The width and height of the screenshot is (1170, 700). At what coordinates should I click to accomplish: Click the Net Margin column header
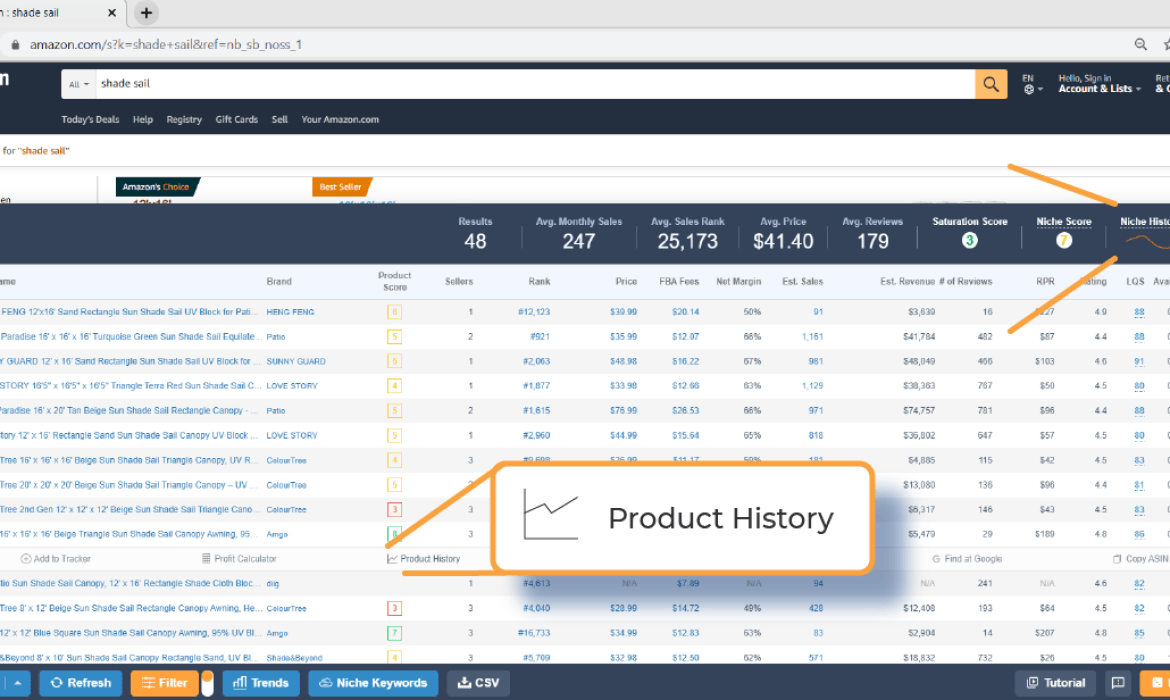pyautogui.click(x=739, y=281)
